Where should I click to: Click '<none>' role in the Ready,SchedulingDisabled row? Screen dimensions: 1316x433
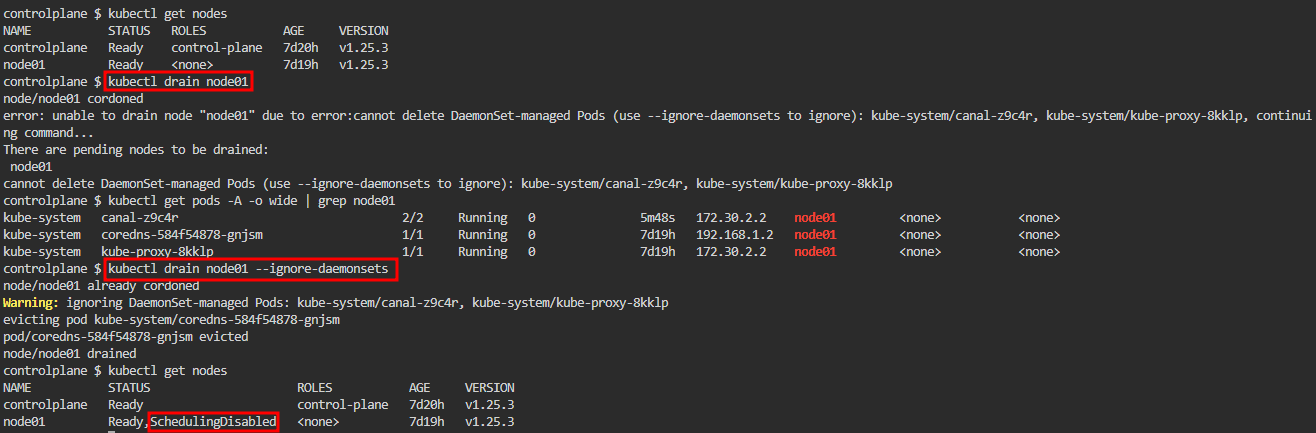point(318,422)
